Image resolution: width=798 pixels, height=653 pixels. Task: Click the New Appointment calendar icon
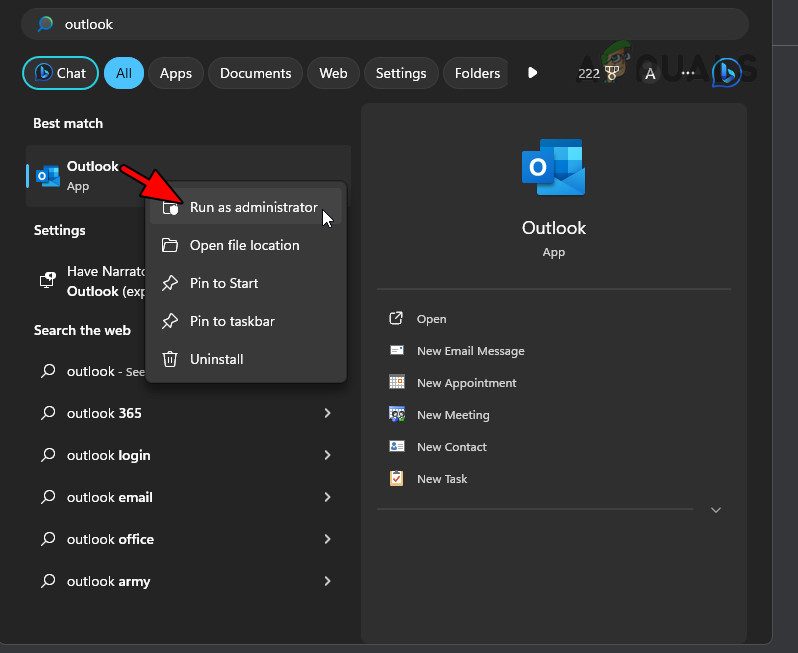397,382
